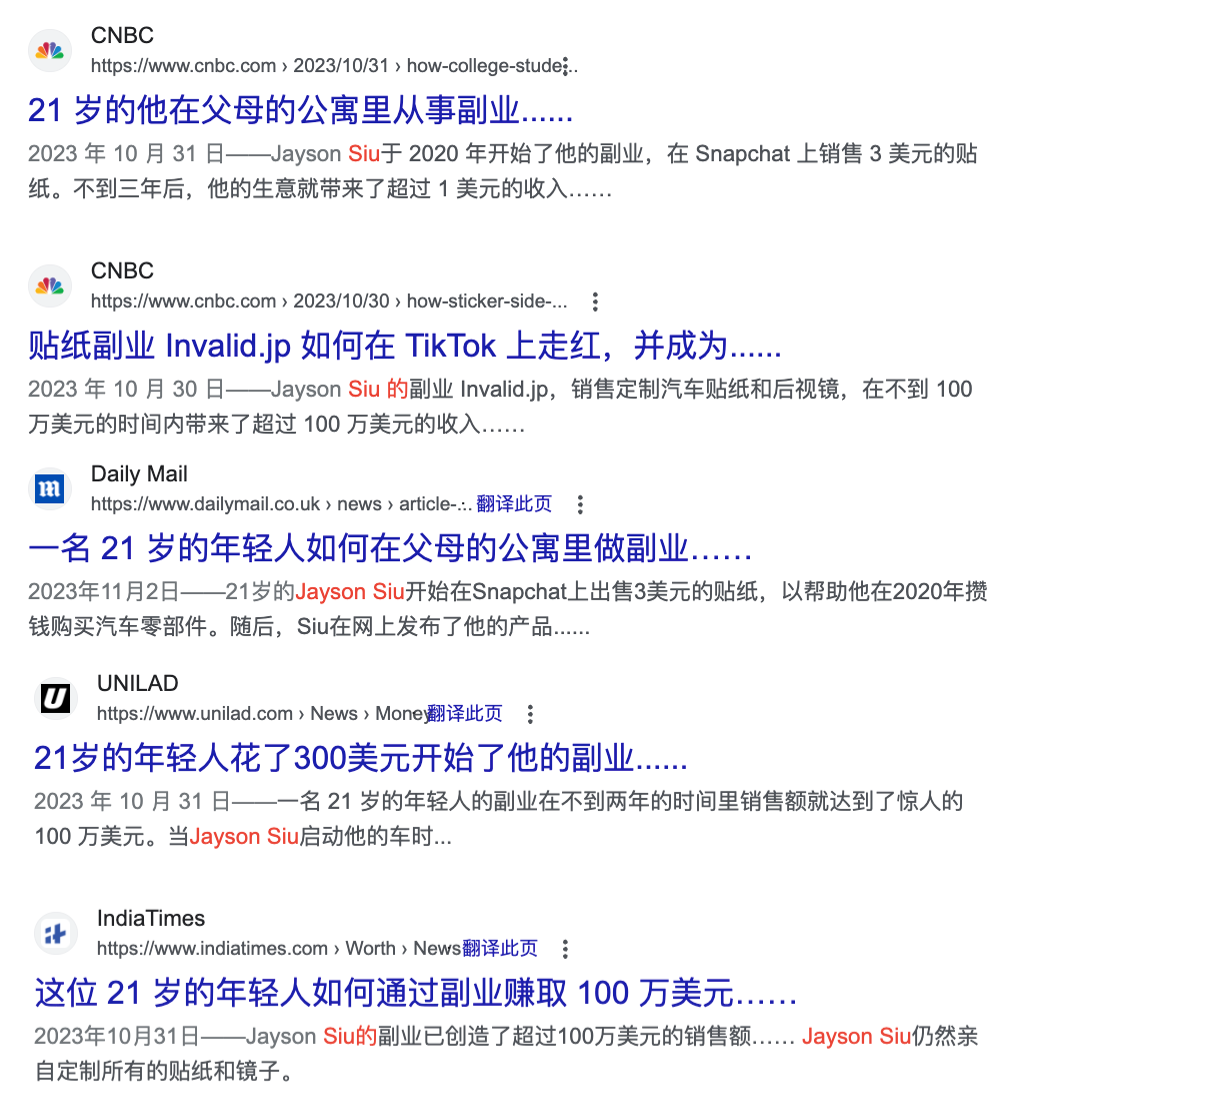The image size is (1220, 1096).
Task: Click '翻译此页' for the Daily Mail result
Action: [x=514, y=504]
